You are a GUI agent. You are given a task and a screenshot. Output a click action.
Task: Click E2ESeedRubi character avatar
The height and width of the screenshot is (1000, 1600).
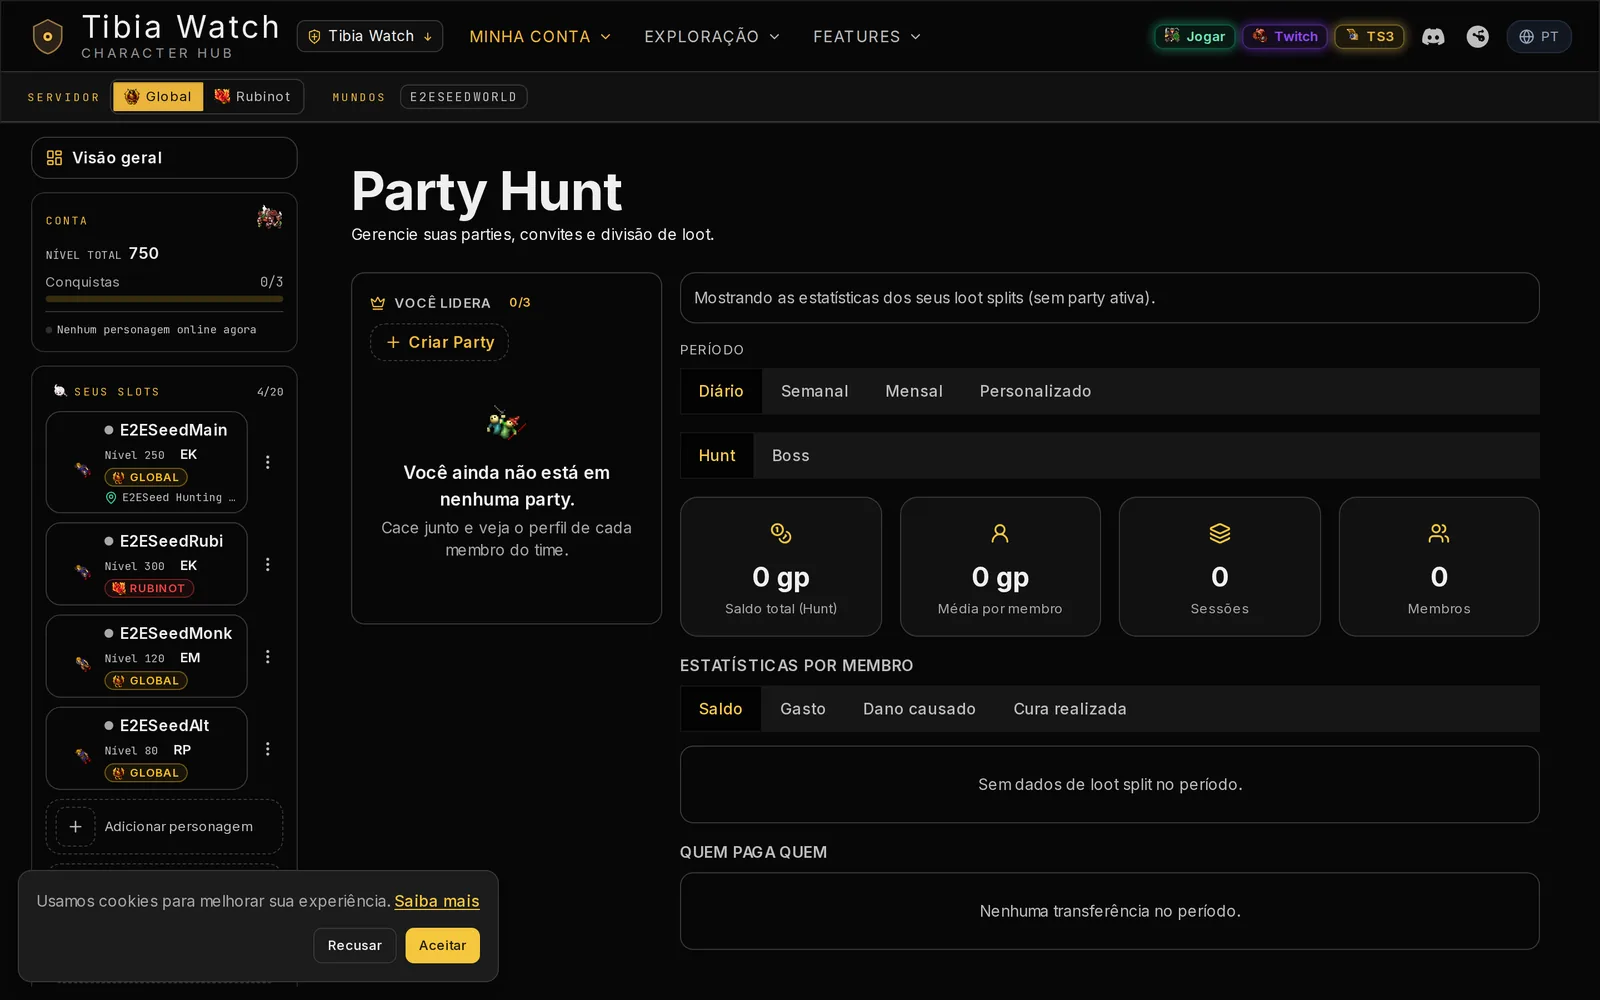click(83, 572)
